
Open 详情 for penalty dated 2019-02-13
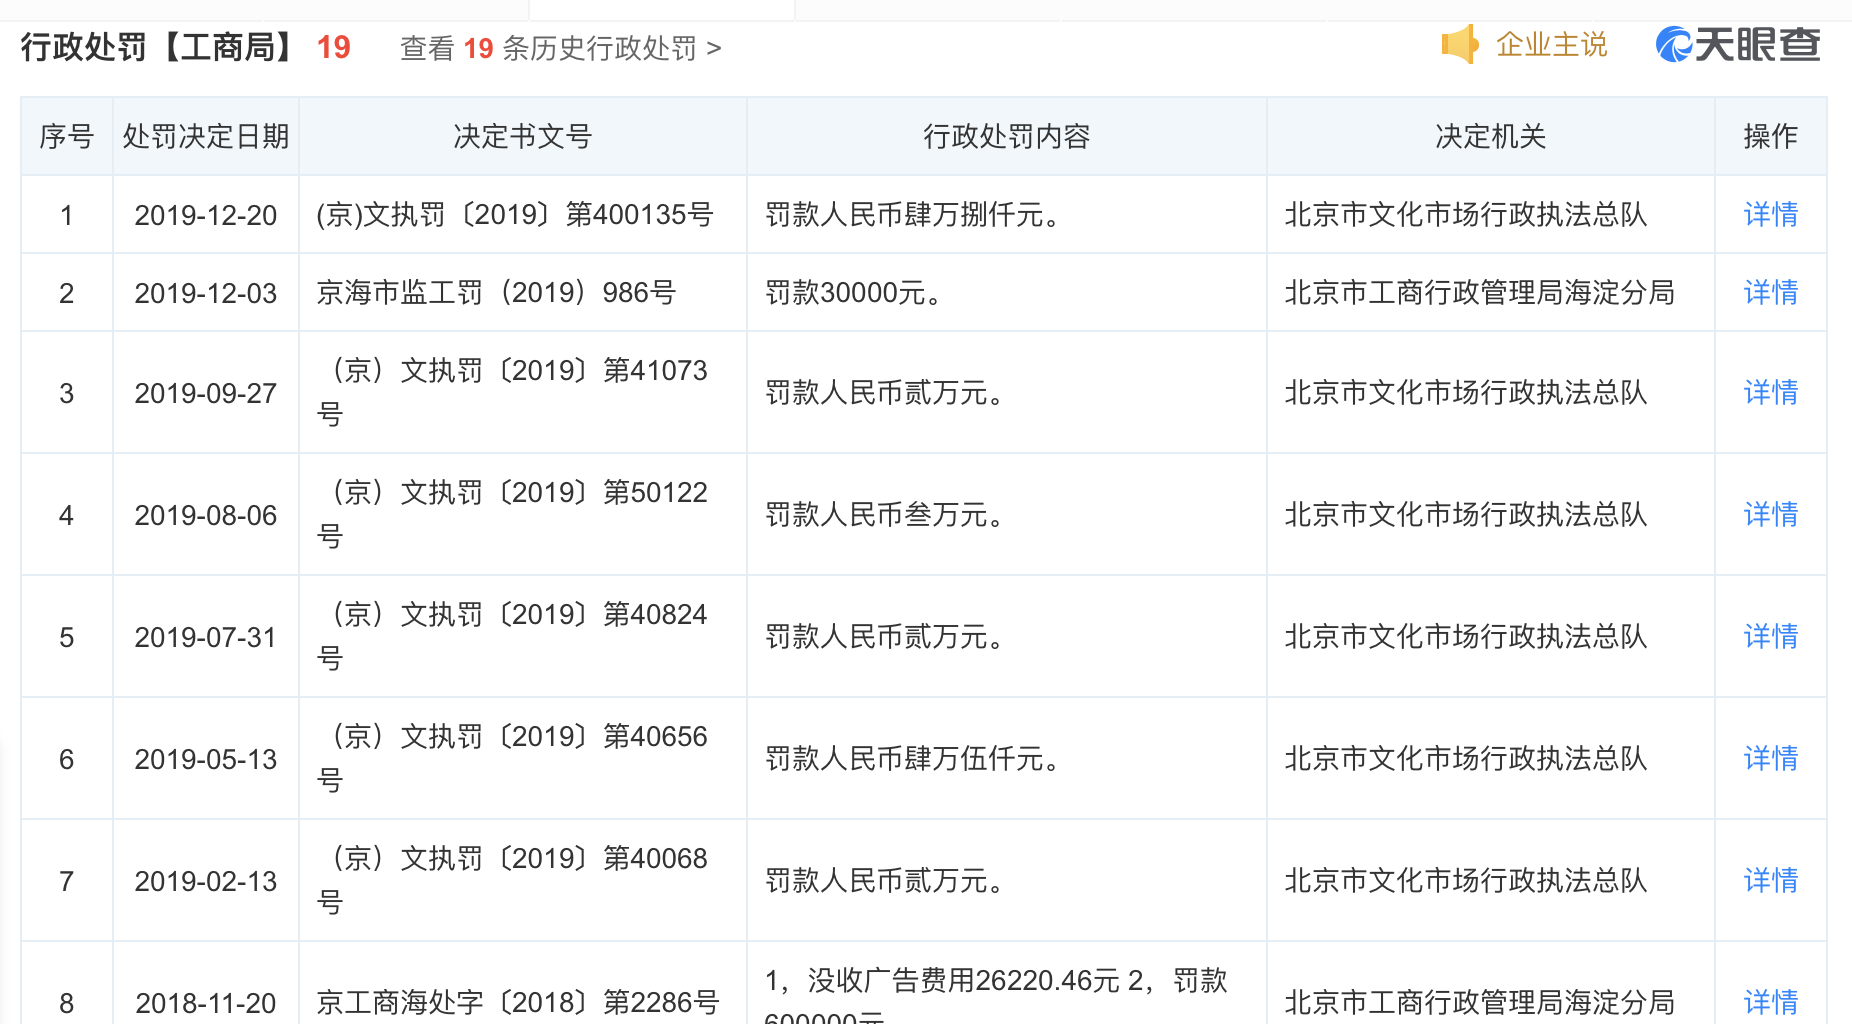click(x=1770, y=881)
